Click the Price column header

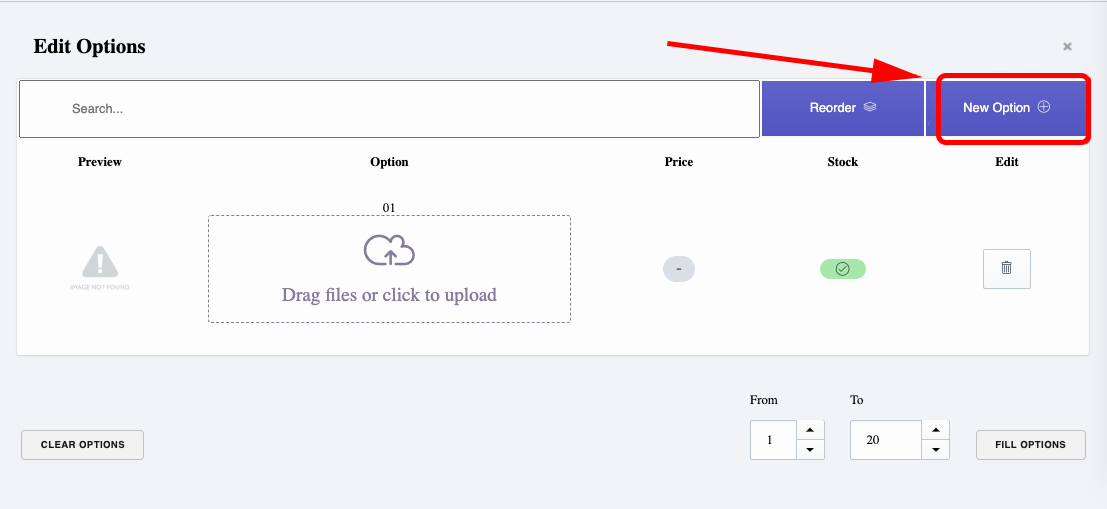coord(678,162)
